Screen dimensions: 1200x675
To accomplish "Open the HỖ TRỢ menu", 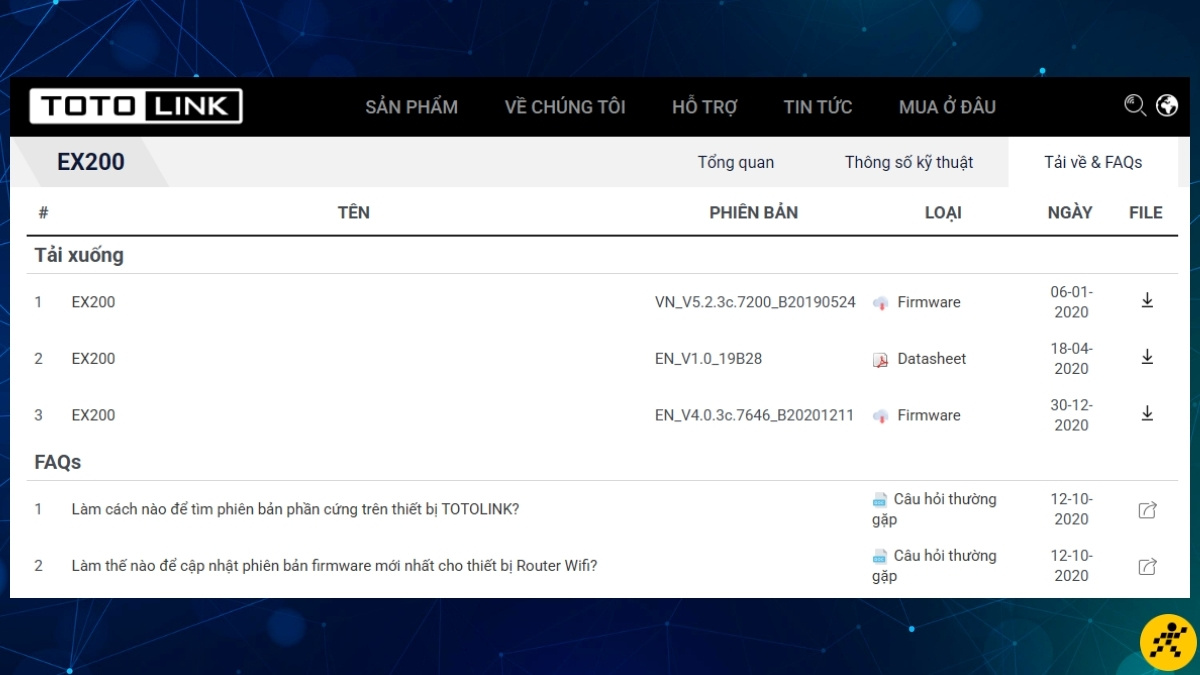I will tap(705, 107).
